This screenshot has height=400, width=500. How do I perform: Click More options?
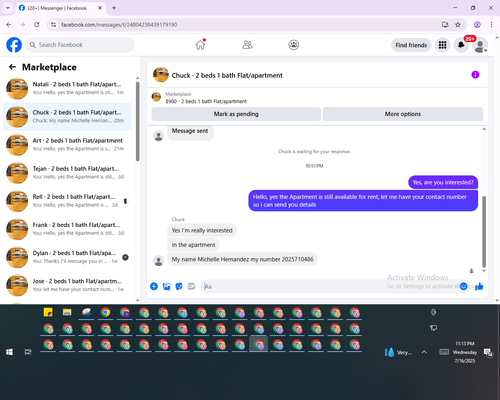point(403,114)
